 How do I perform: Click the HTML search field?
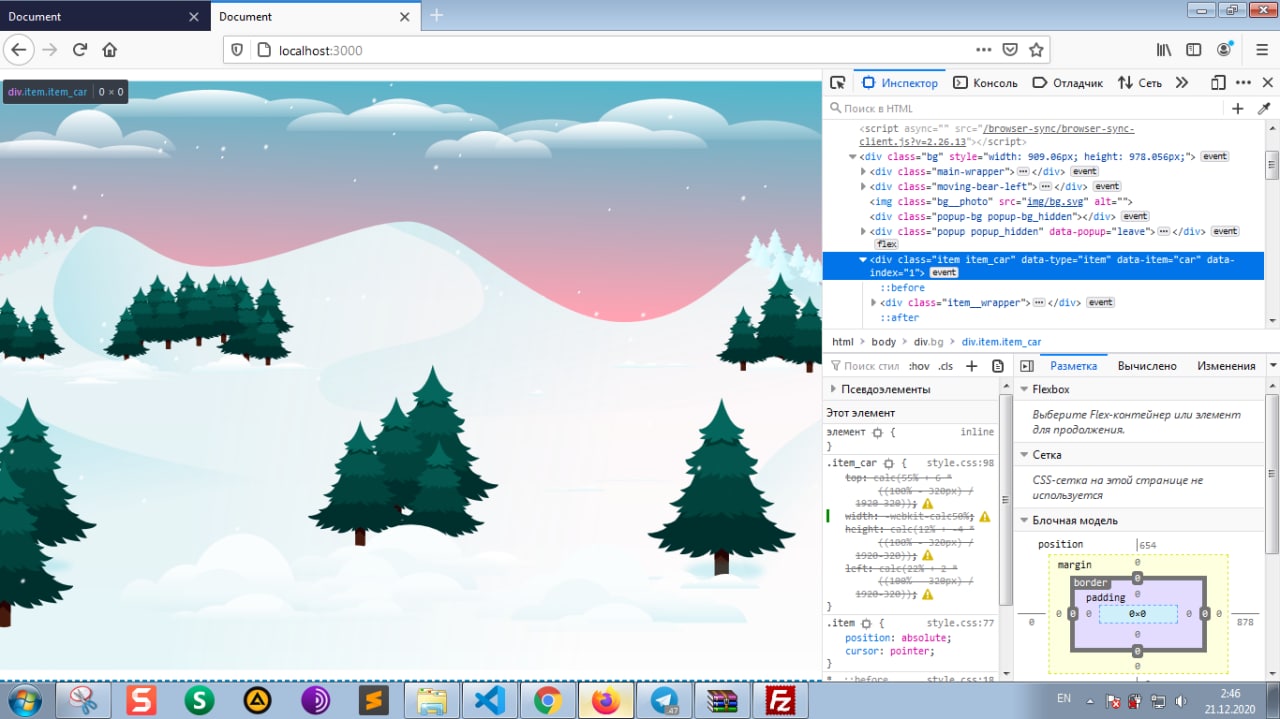click(x=1025, y=108)
